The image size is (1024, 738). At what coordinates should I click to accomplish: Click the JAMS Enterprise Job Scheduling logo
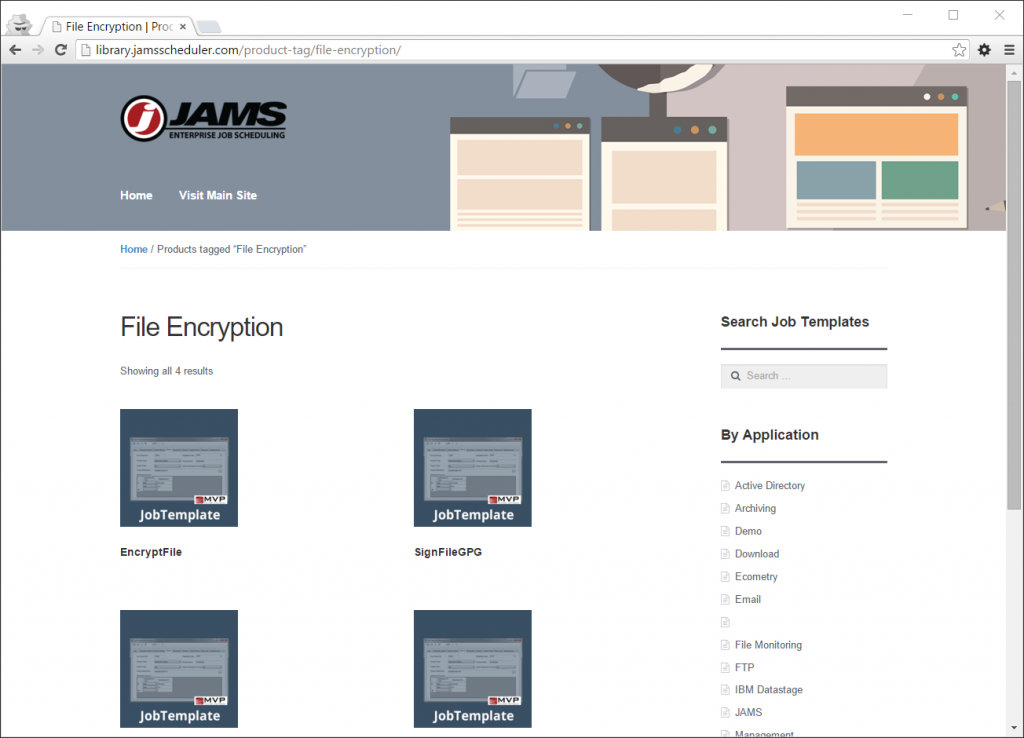tap(202, 118)
